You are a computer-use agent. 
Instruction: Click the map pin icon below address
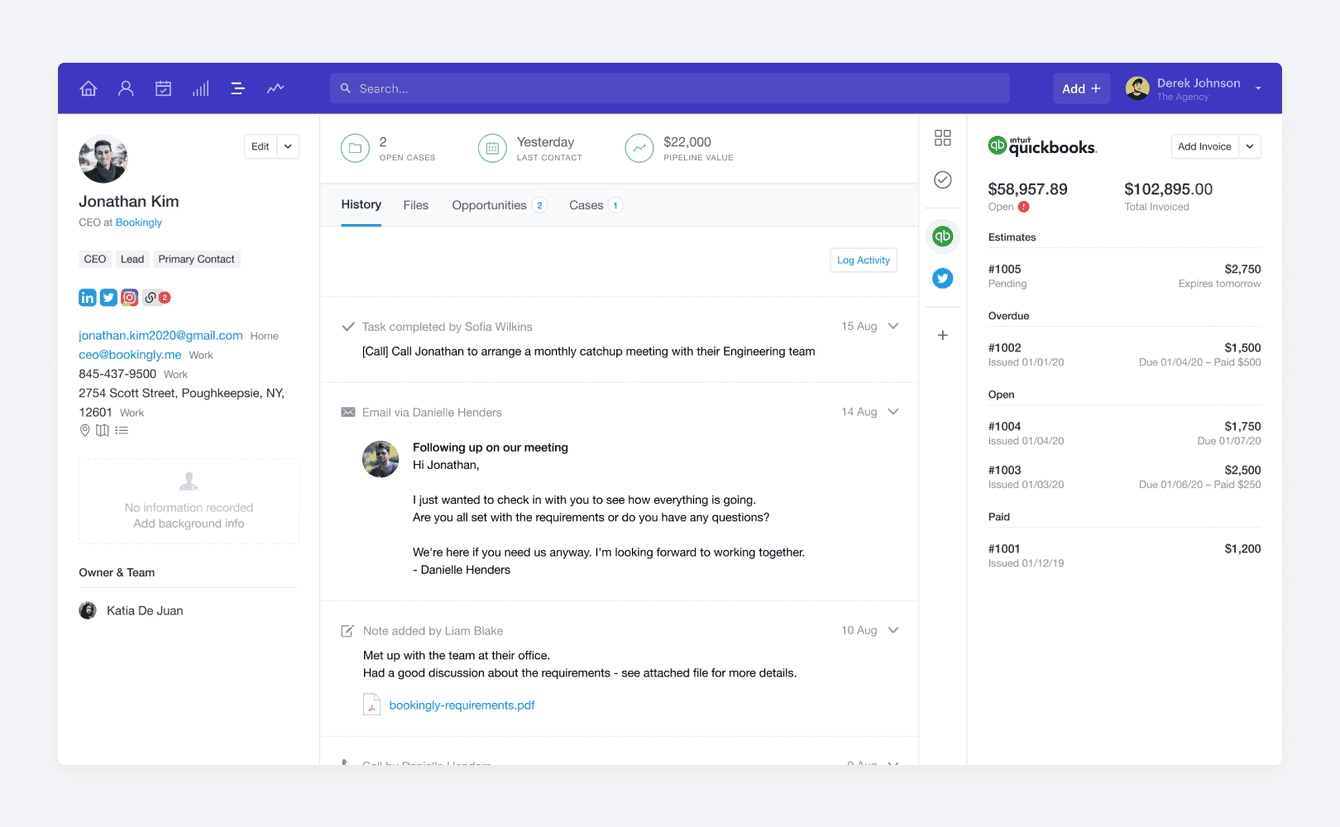pos(85,430)
